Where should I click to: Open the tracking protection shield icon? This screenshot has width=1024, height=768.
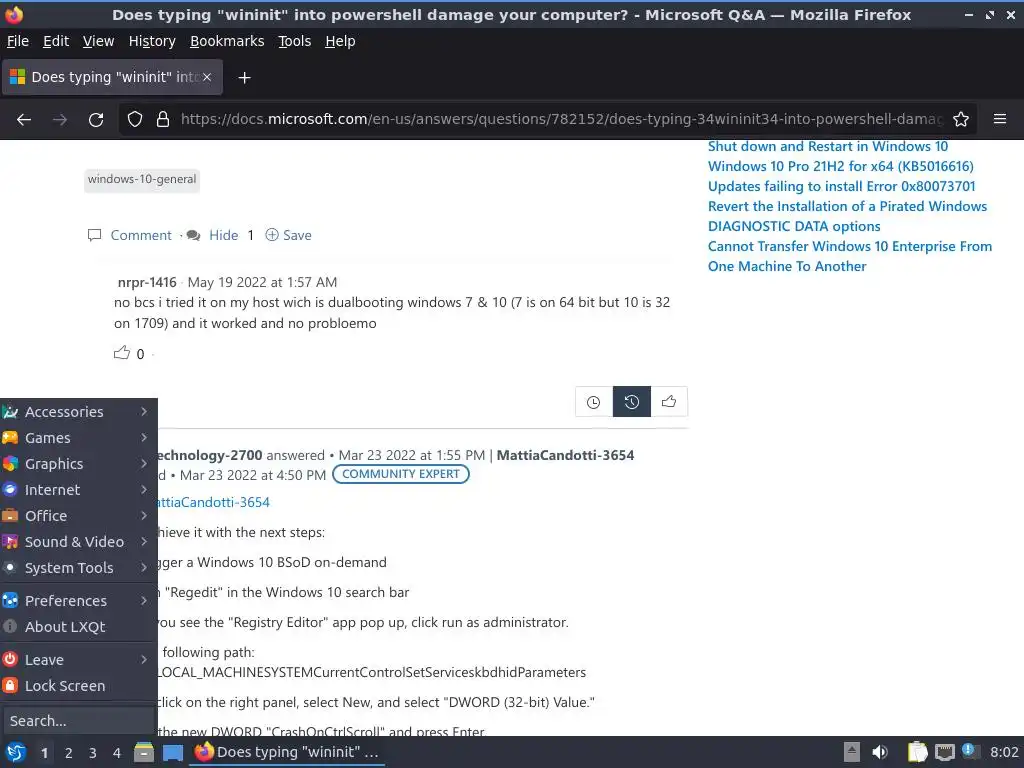pos(135,120)
